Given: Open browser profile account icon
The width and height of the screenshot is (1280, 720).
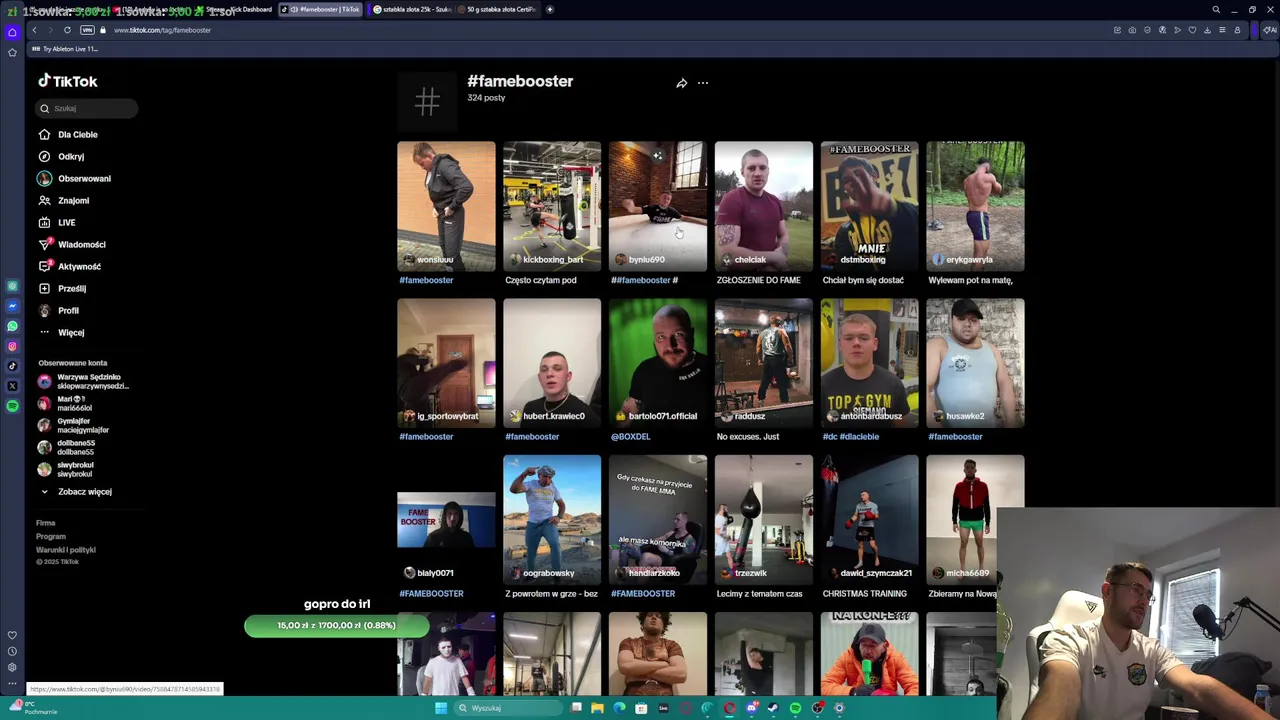Looking at the screenshot, I should 1237,30.
